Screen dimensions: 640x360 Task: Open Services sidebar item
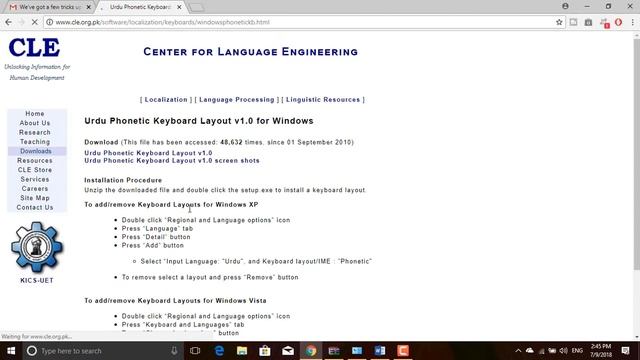pos(35,179)
